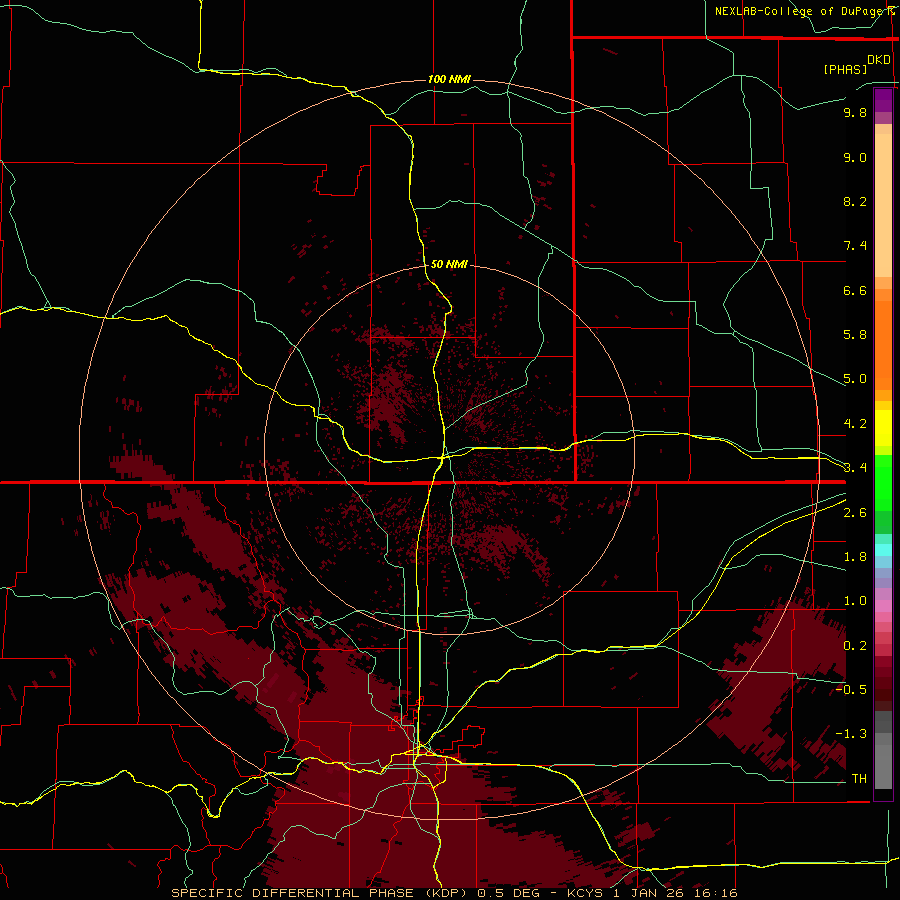Select the 1.0 scale value
The image size is (900, 900).
click(855, 601)
